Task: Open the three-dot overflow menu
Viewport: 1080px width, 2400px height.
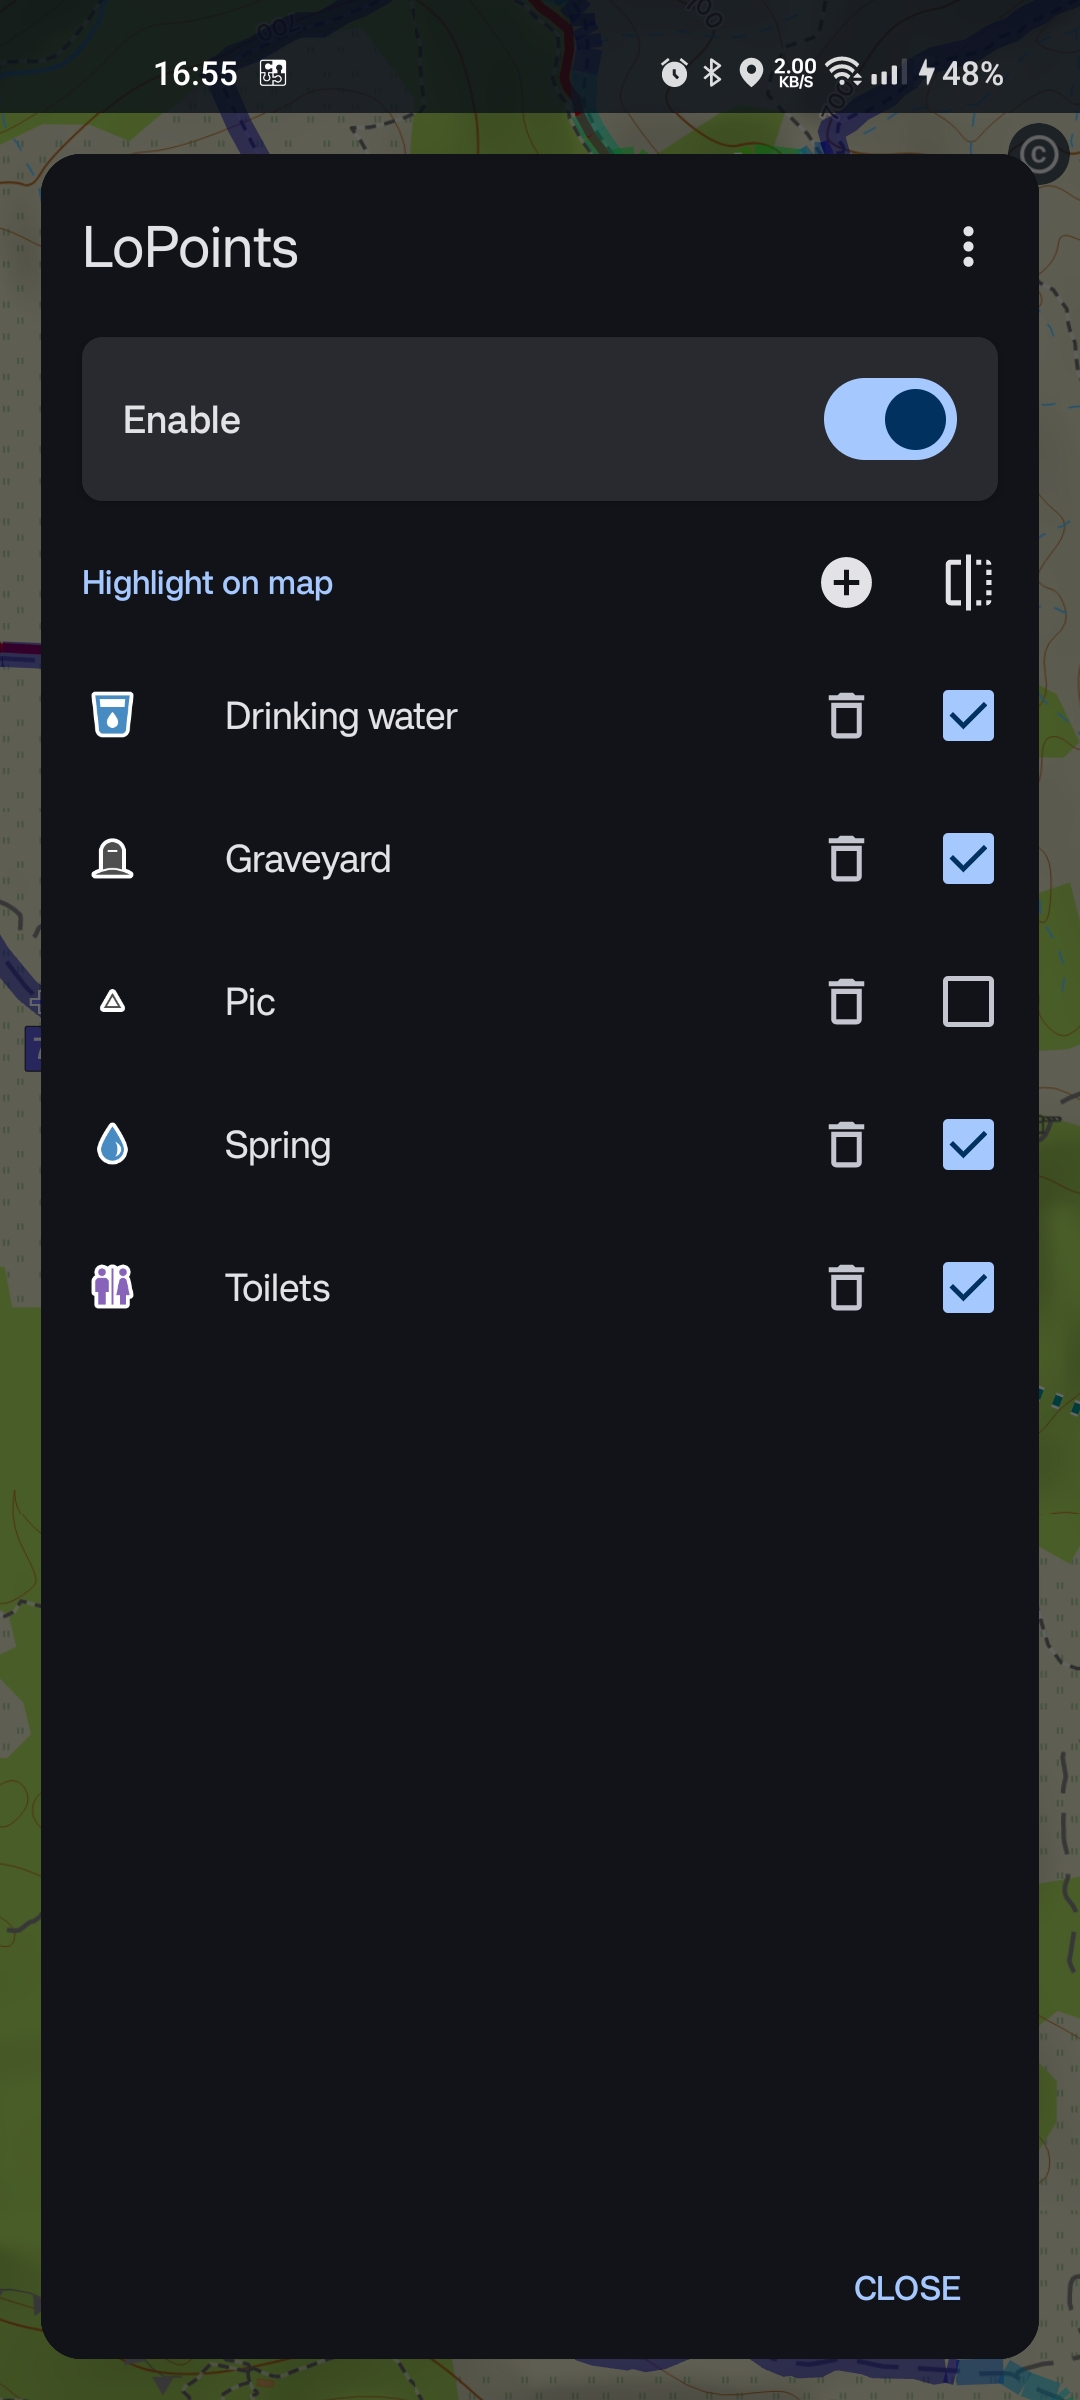Action: click(968, 247)
